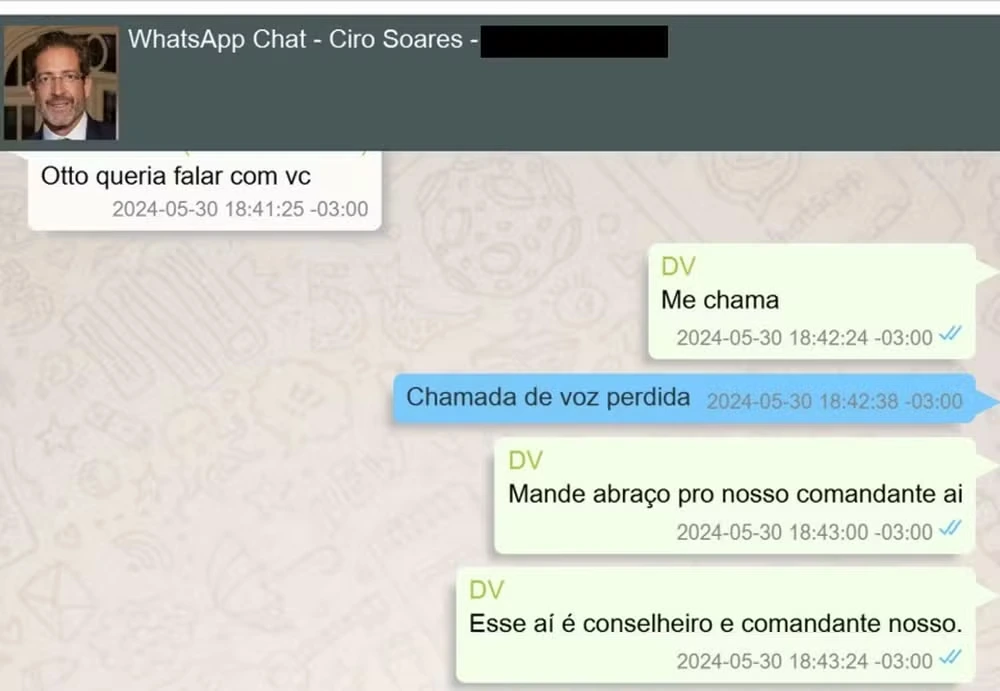The image size is (1000, 691).
Task: Open the 'Chamada de voz perdida' call notice
Action: pyautogui.click(x=684, y=399)
